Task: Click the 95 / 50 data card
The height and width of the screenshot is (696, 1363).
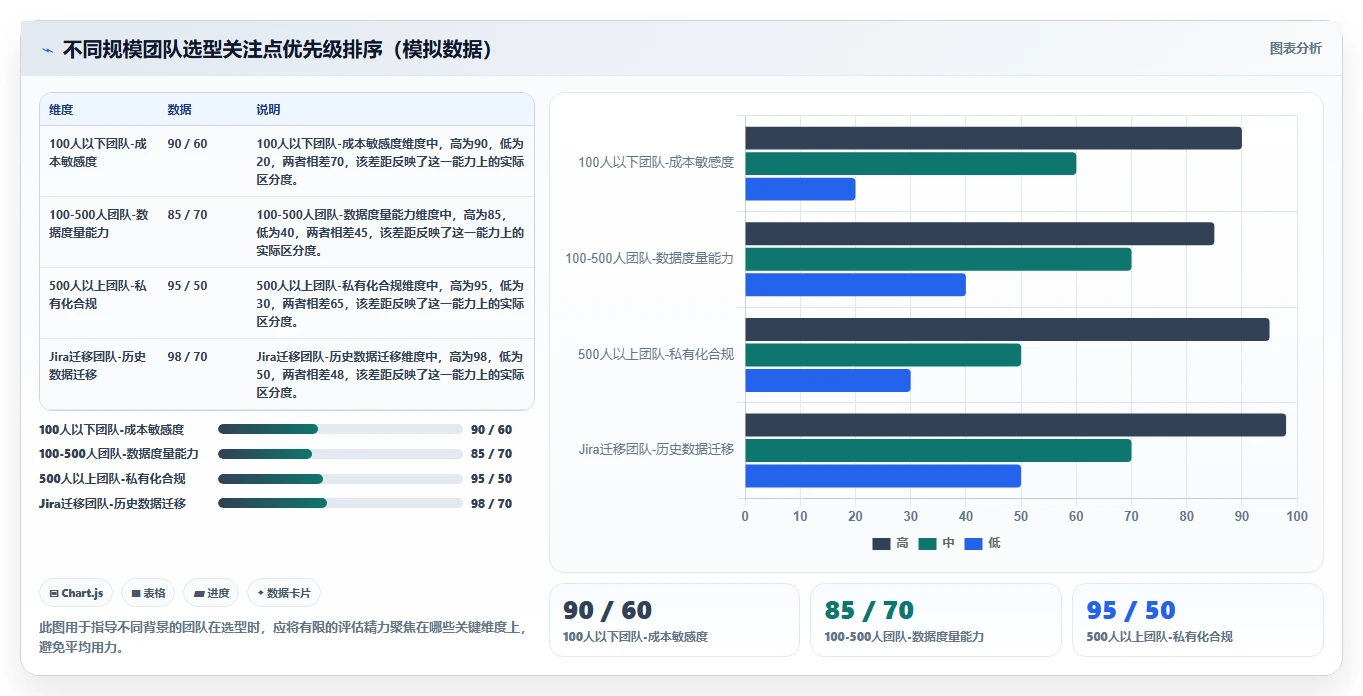Action: (x=1197, y=620)
